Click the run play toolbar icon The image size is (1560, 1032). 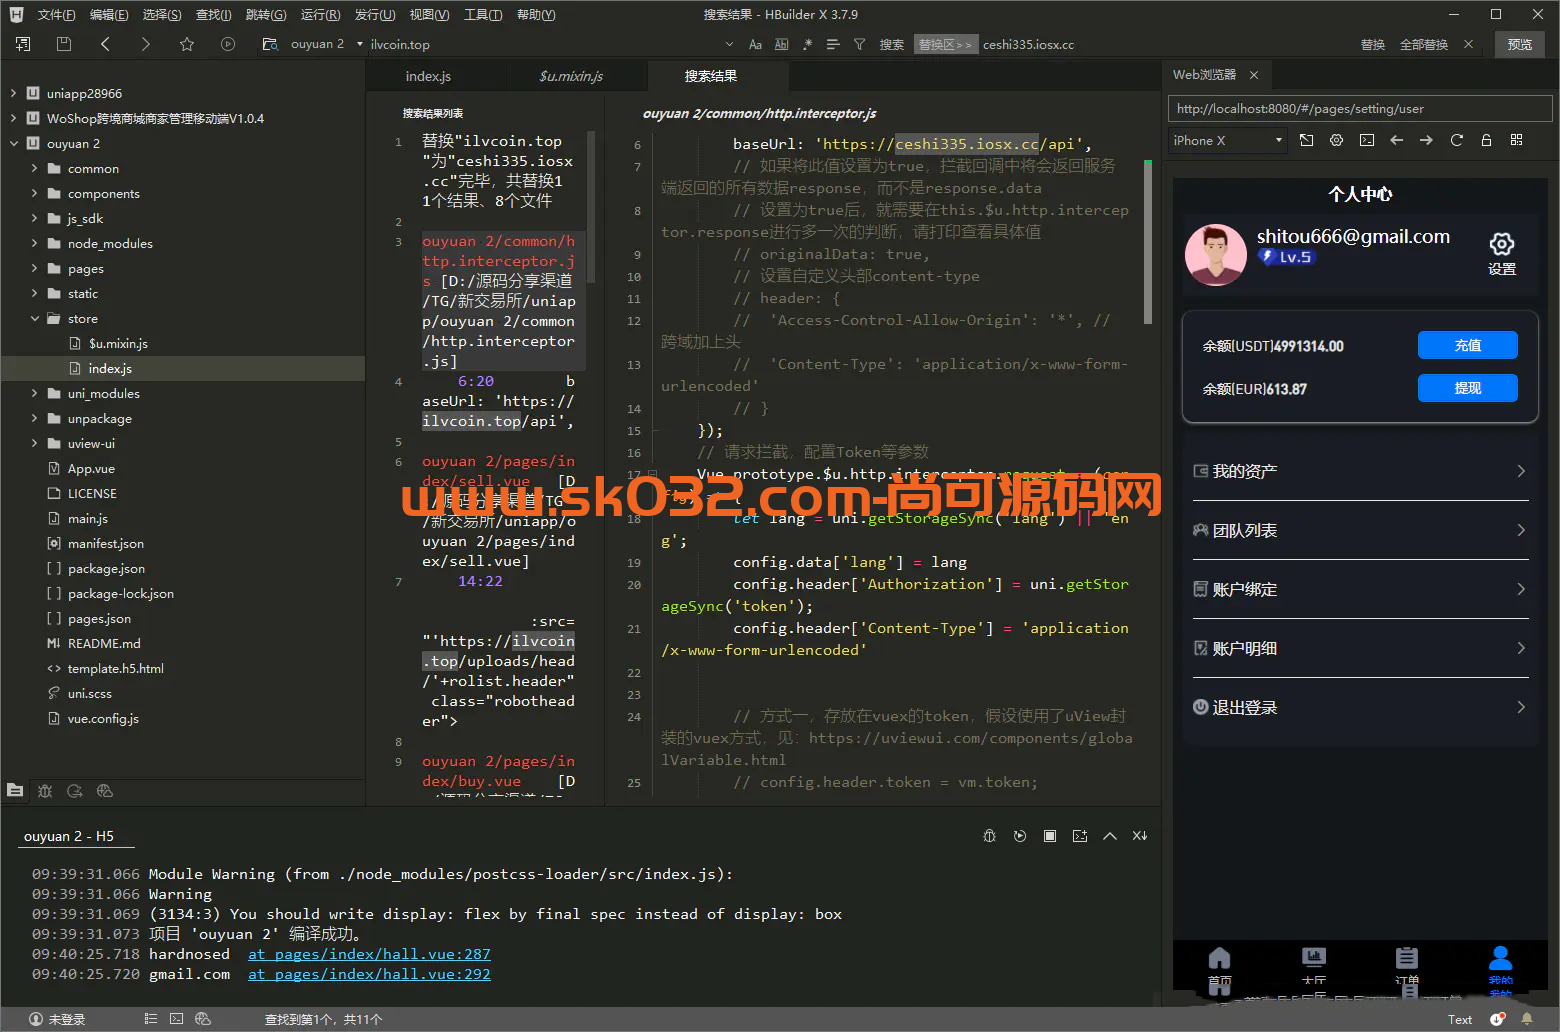pyautogui.click(x=228, y=44)
